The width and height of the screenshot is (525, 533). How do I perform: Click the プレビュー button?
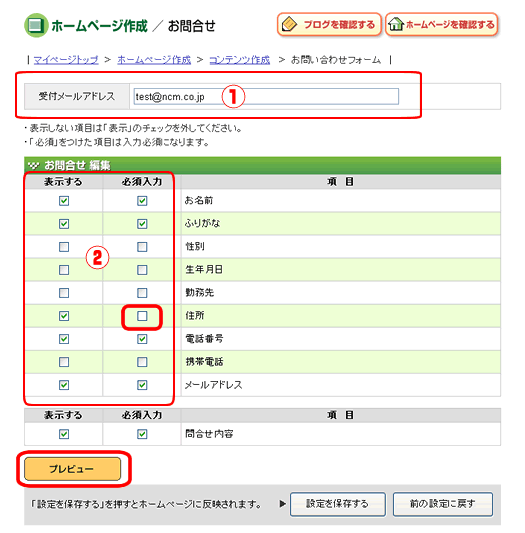[x=72, y=469]
